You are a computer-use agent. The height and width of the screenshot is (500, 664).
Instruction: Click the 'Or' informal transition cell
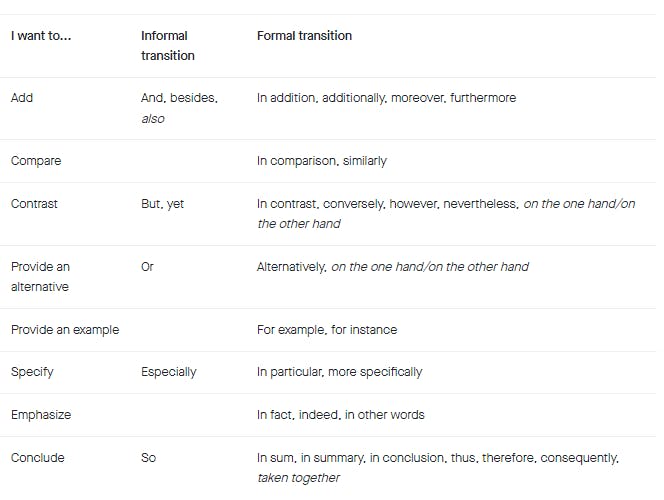click(x=147, y=267)
